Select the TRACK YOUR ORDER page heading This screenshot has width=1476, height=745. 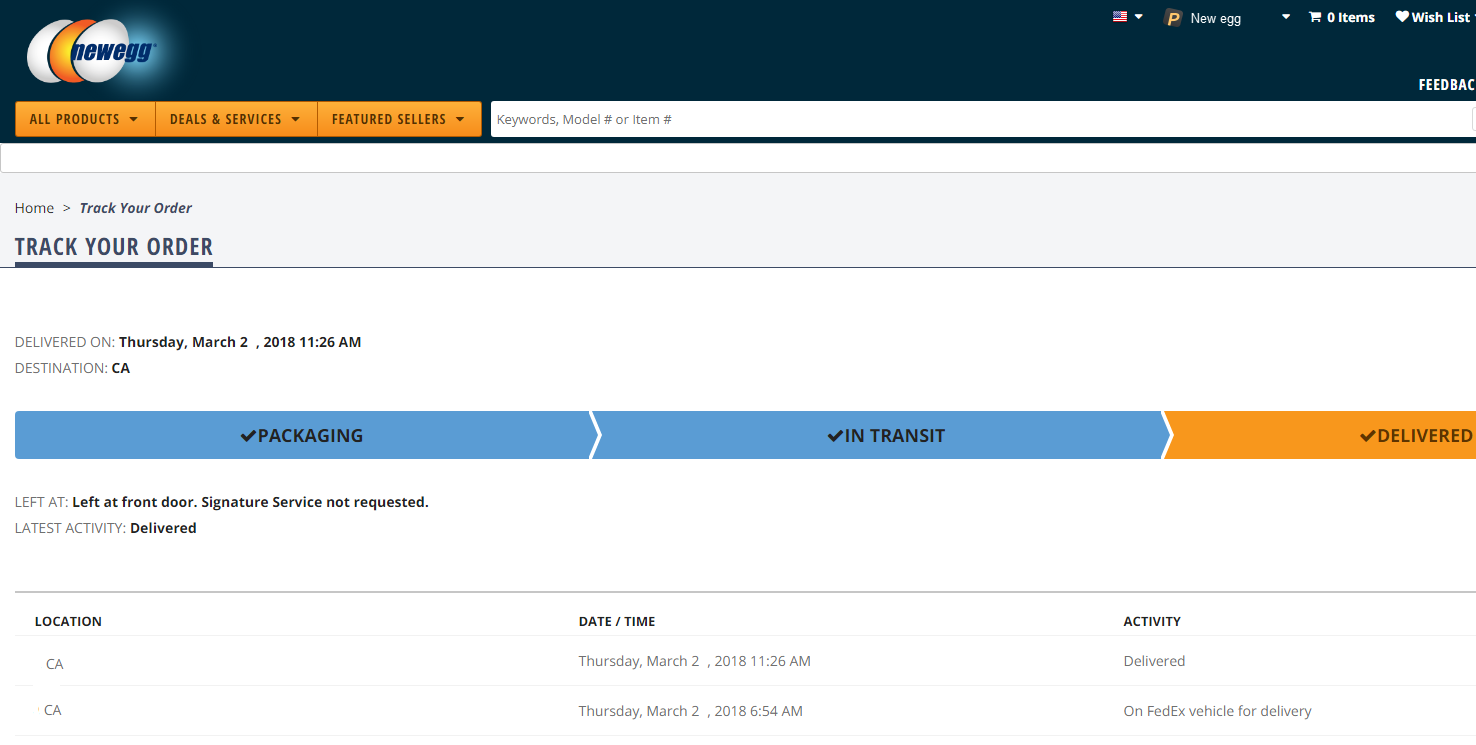pyautogui.click(x=114, y=247)
